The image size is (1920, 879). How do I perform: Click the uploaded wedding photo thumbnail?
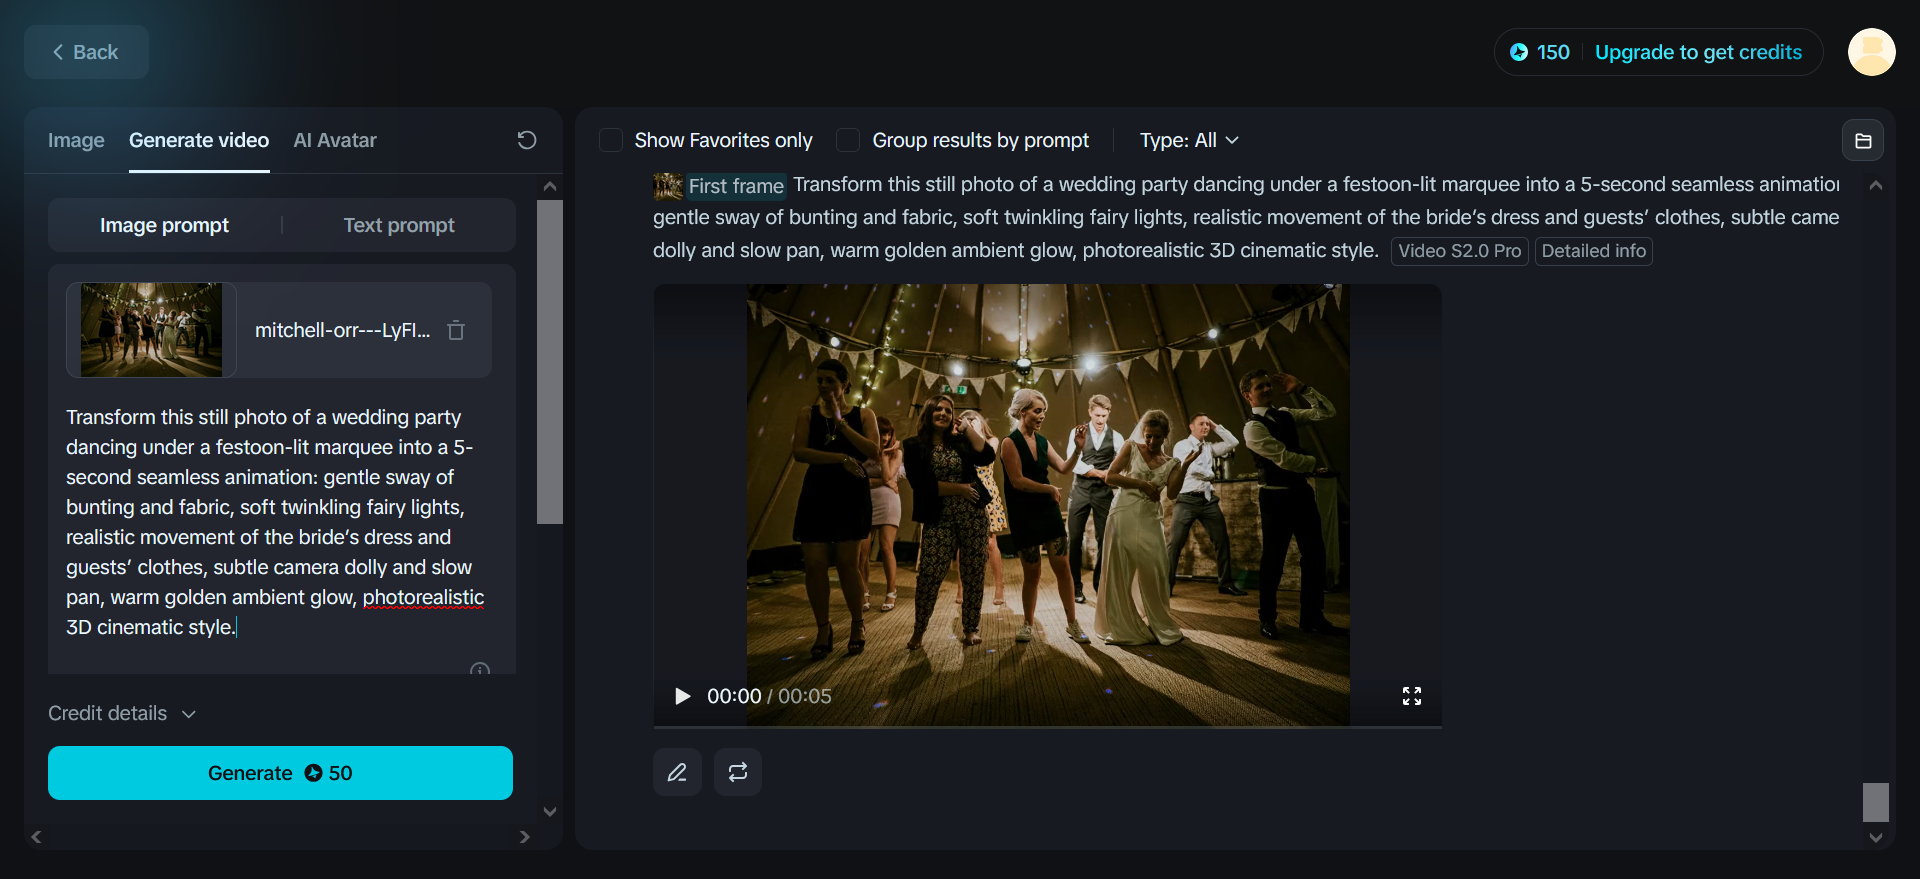click(151, 330)
